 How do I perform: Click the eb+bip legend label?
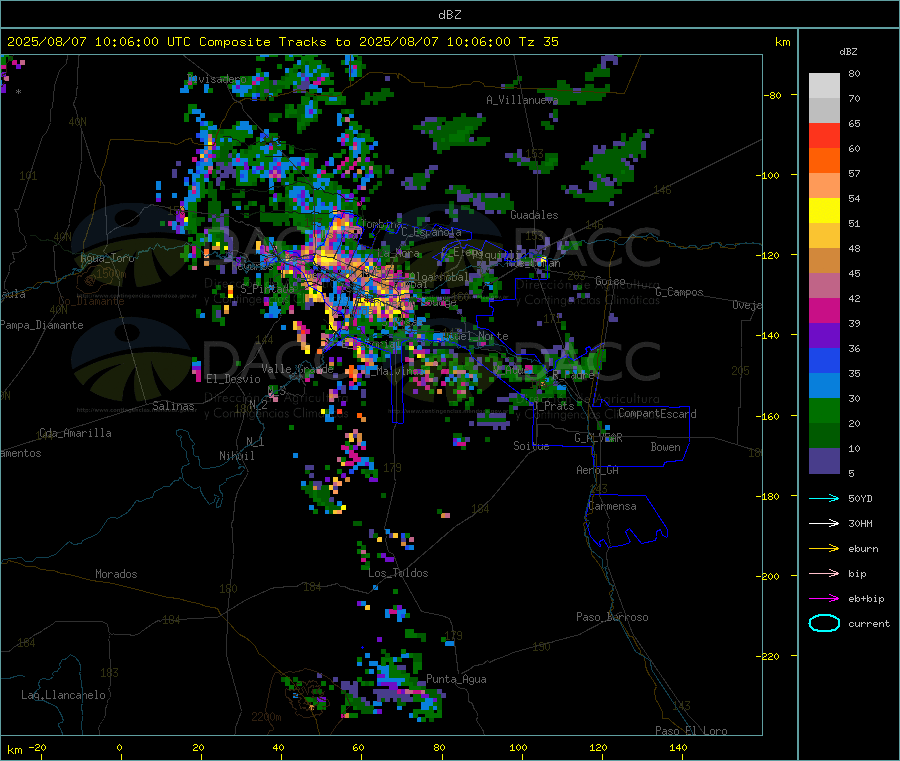[866, 599]
